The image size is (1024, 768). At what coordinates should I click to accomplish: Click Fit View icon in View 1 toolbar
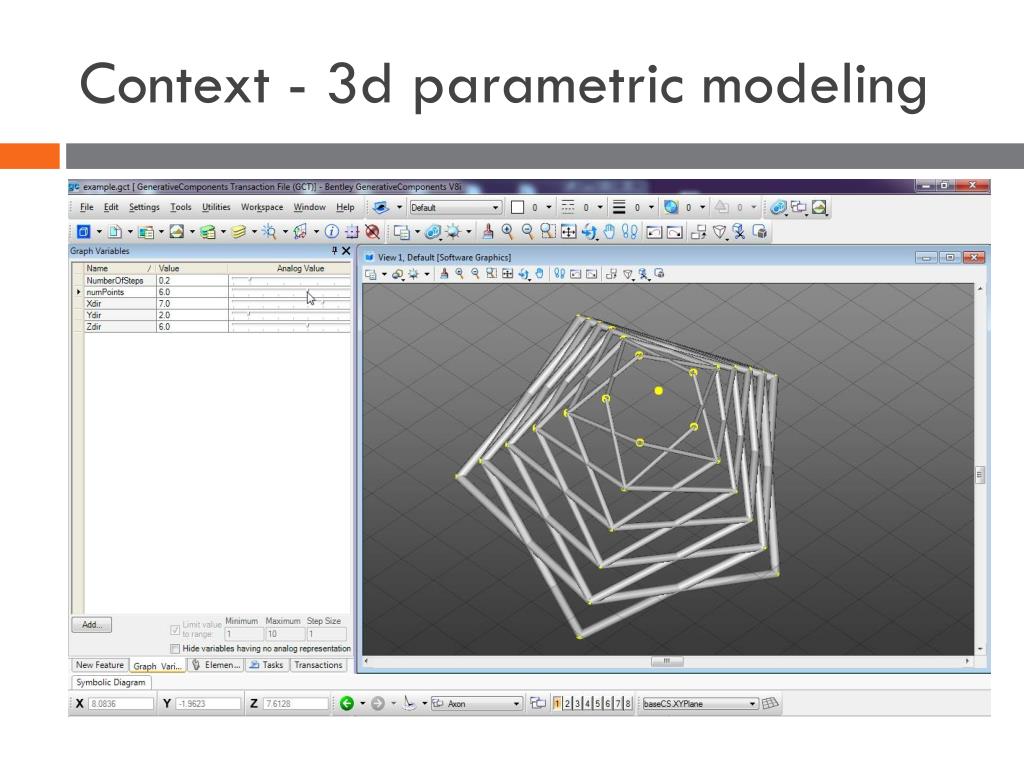(x=507, y=274)
